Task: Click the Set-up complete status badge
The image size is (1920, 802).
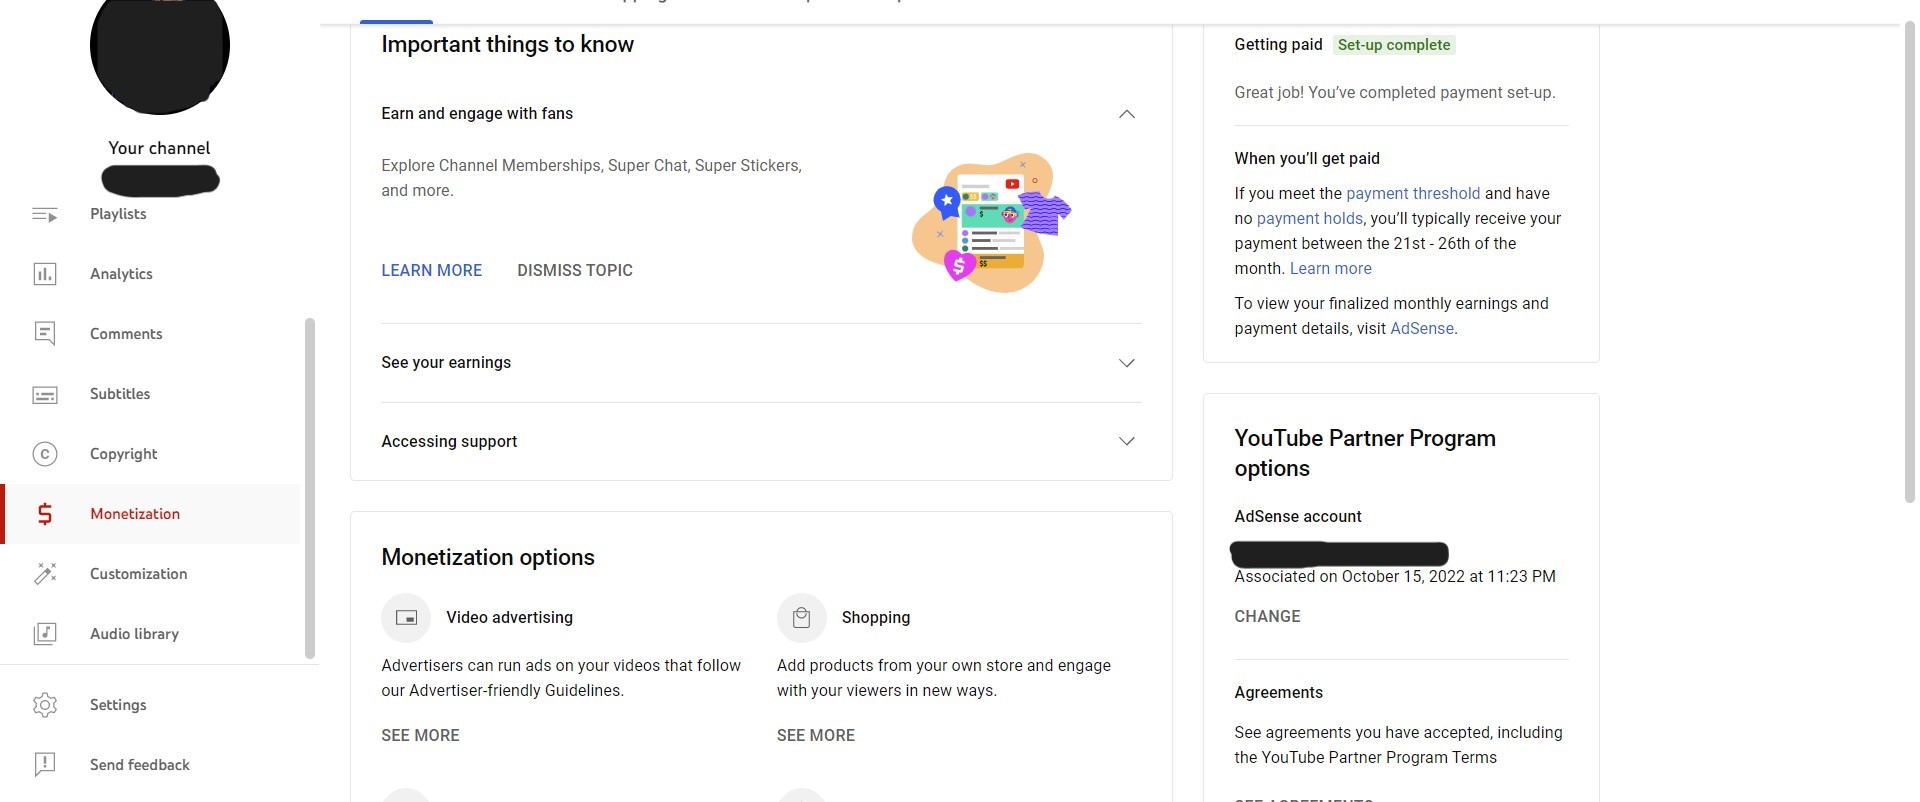Action: tap(1394, 45)
